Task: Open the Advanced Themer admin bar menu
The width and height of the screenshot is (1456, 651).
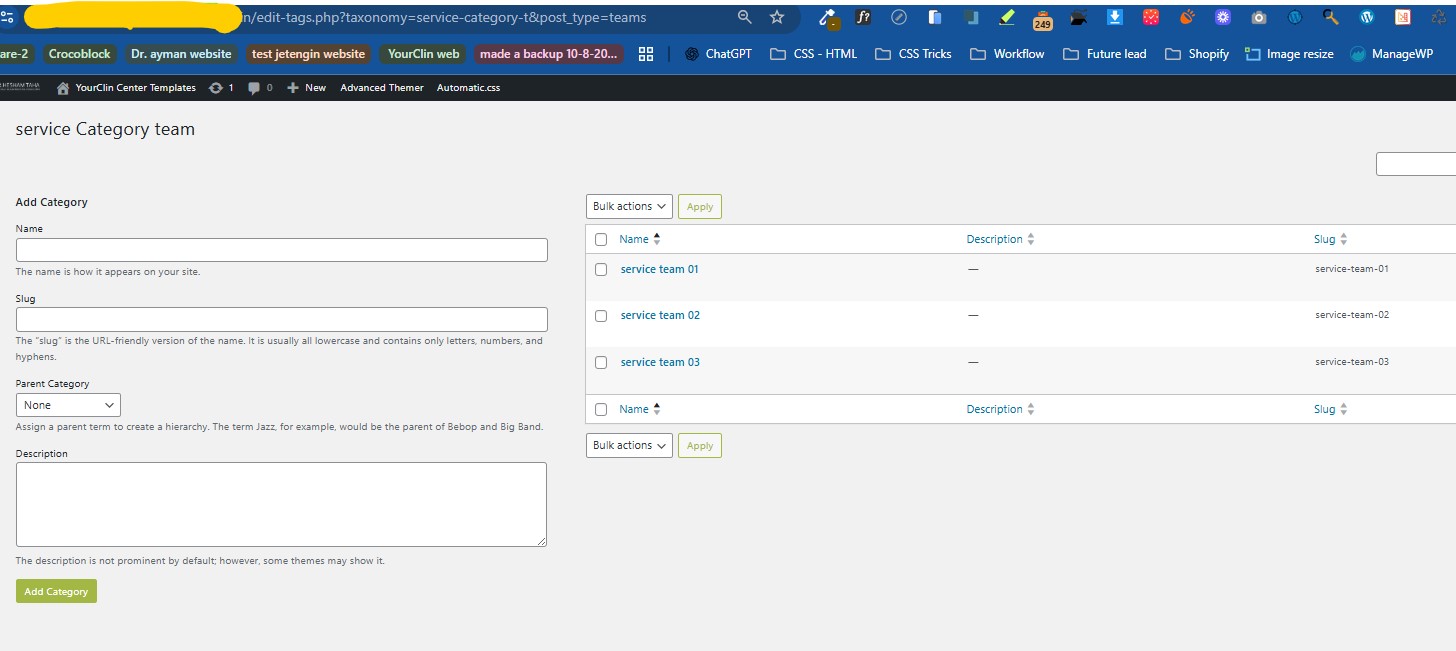Action: tap(382, 88)
